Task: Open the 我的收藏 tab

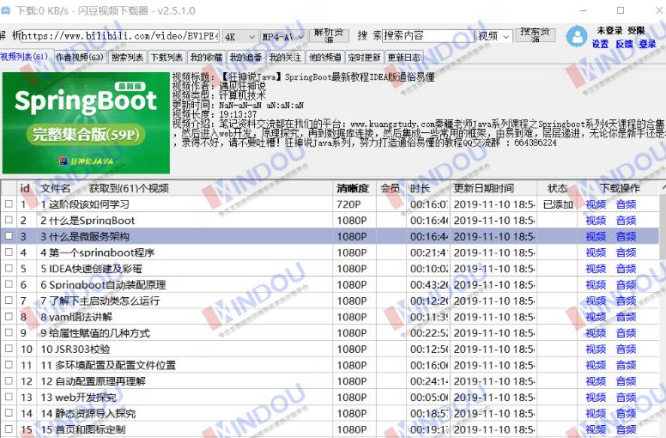Action: [x=206, y=57]
